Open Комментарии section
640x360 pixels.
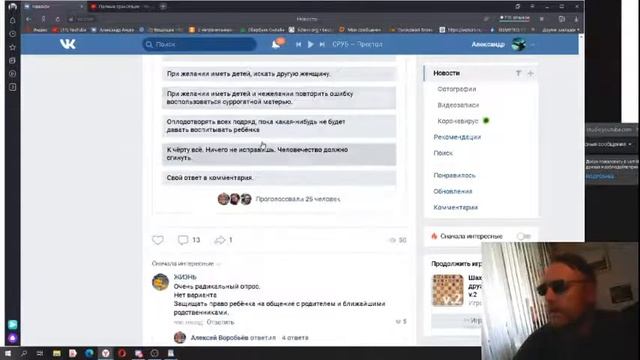(x=456, y=207)
